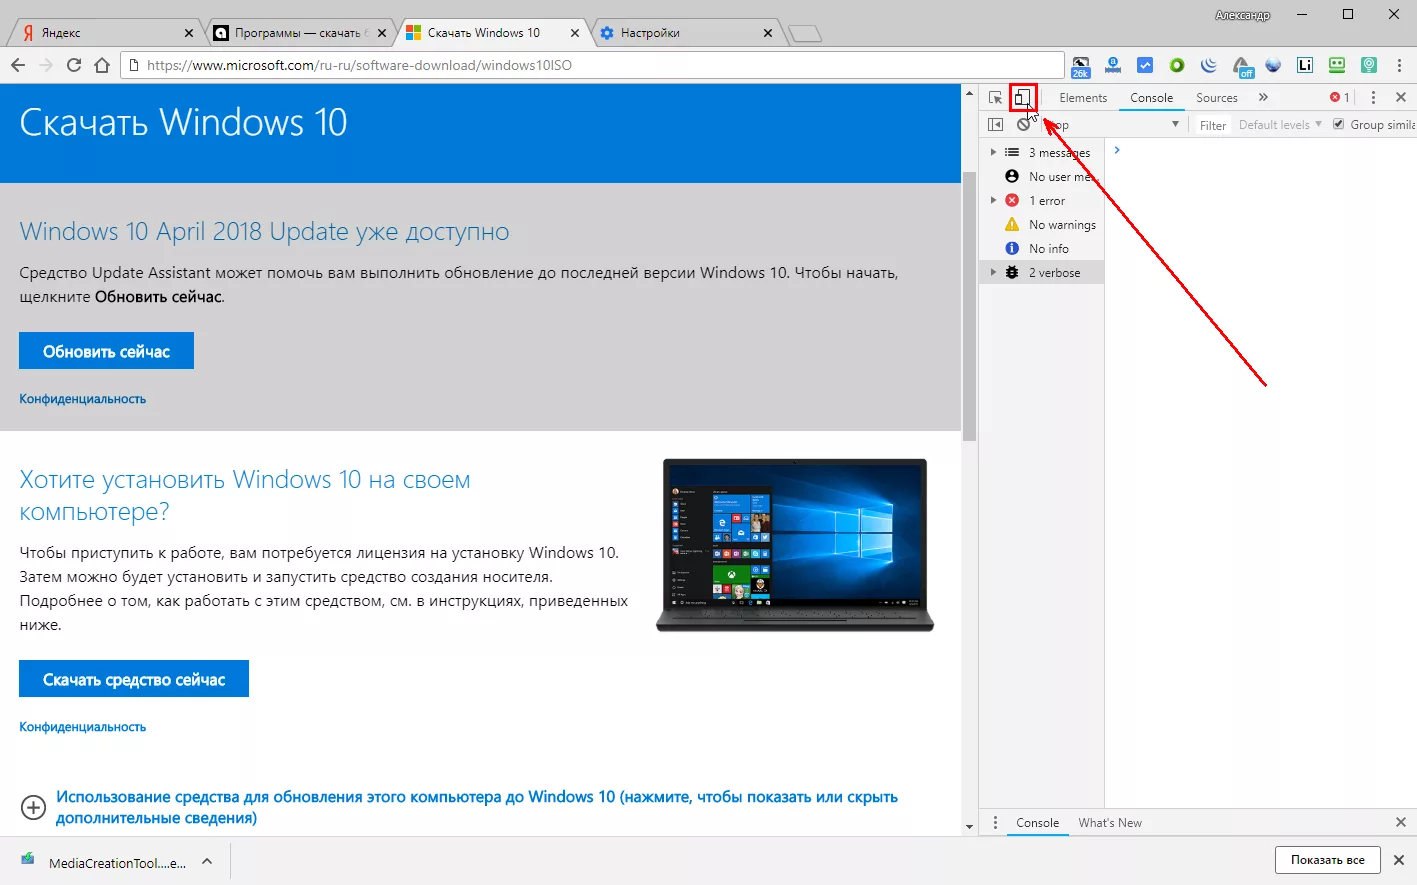Open DevTools customize menu (three dots)
The height and width of the screenshot is (885, 1417).
pos(1373,97)
